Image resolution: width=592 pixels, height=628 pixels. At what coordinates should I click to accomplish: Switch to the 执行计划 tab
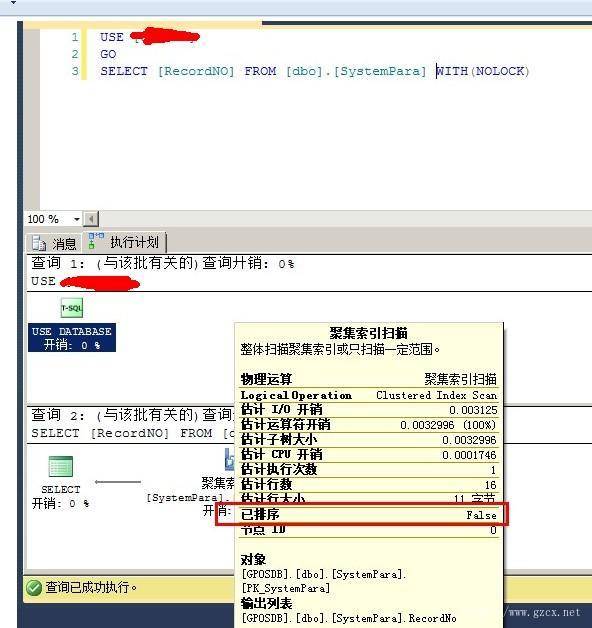[x=125, y=242]
